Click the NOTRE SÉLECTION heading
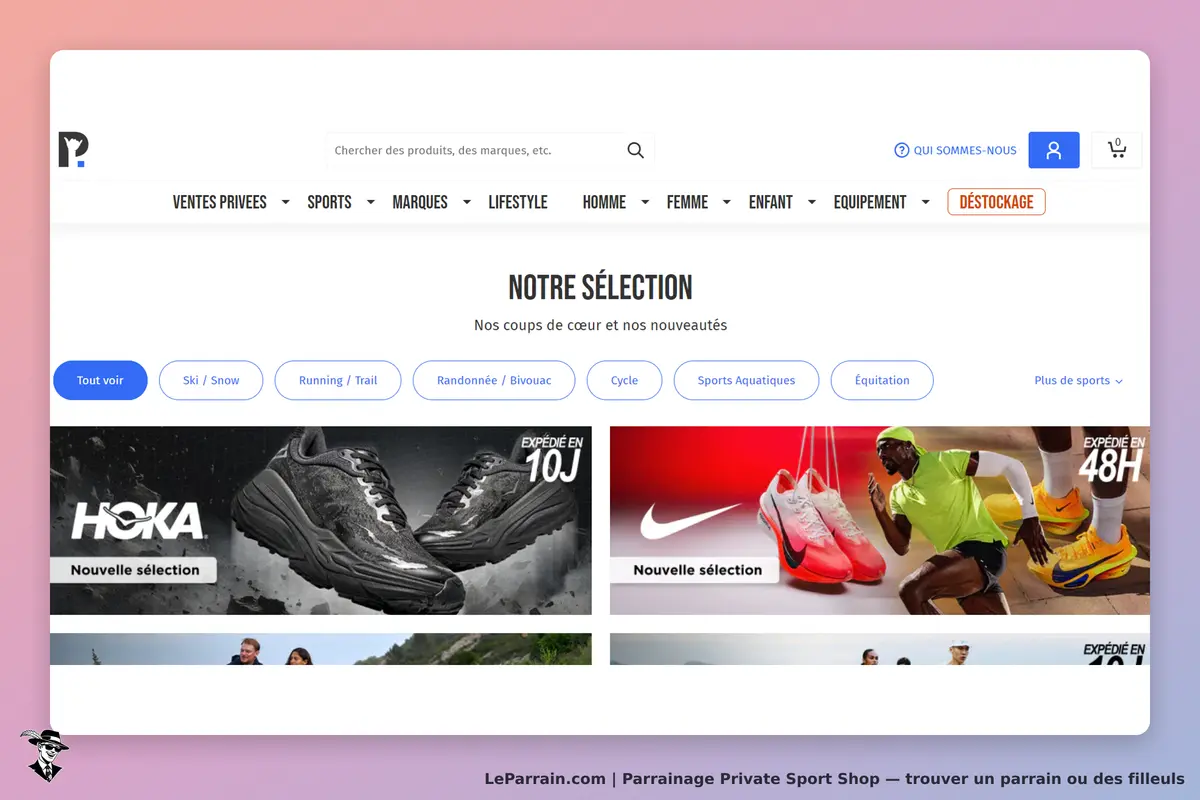This screenshot has height=800, width=1200. (x=600, y=288)
